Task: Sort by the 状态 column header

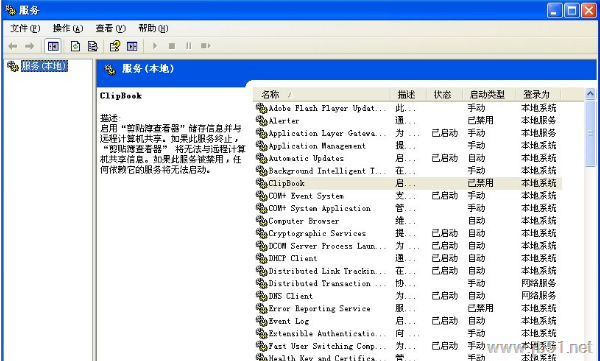Action: (442, 94)
